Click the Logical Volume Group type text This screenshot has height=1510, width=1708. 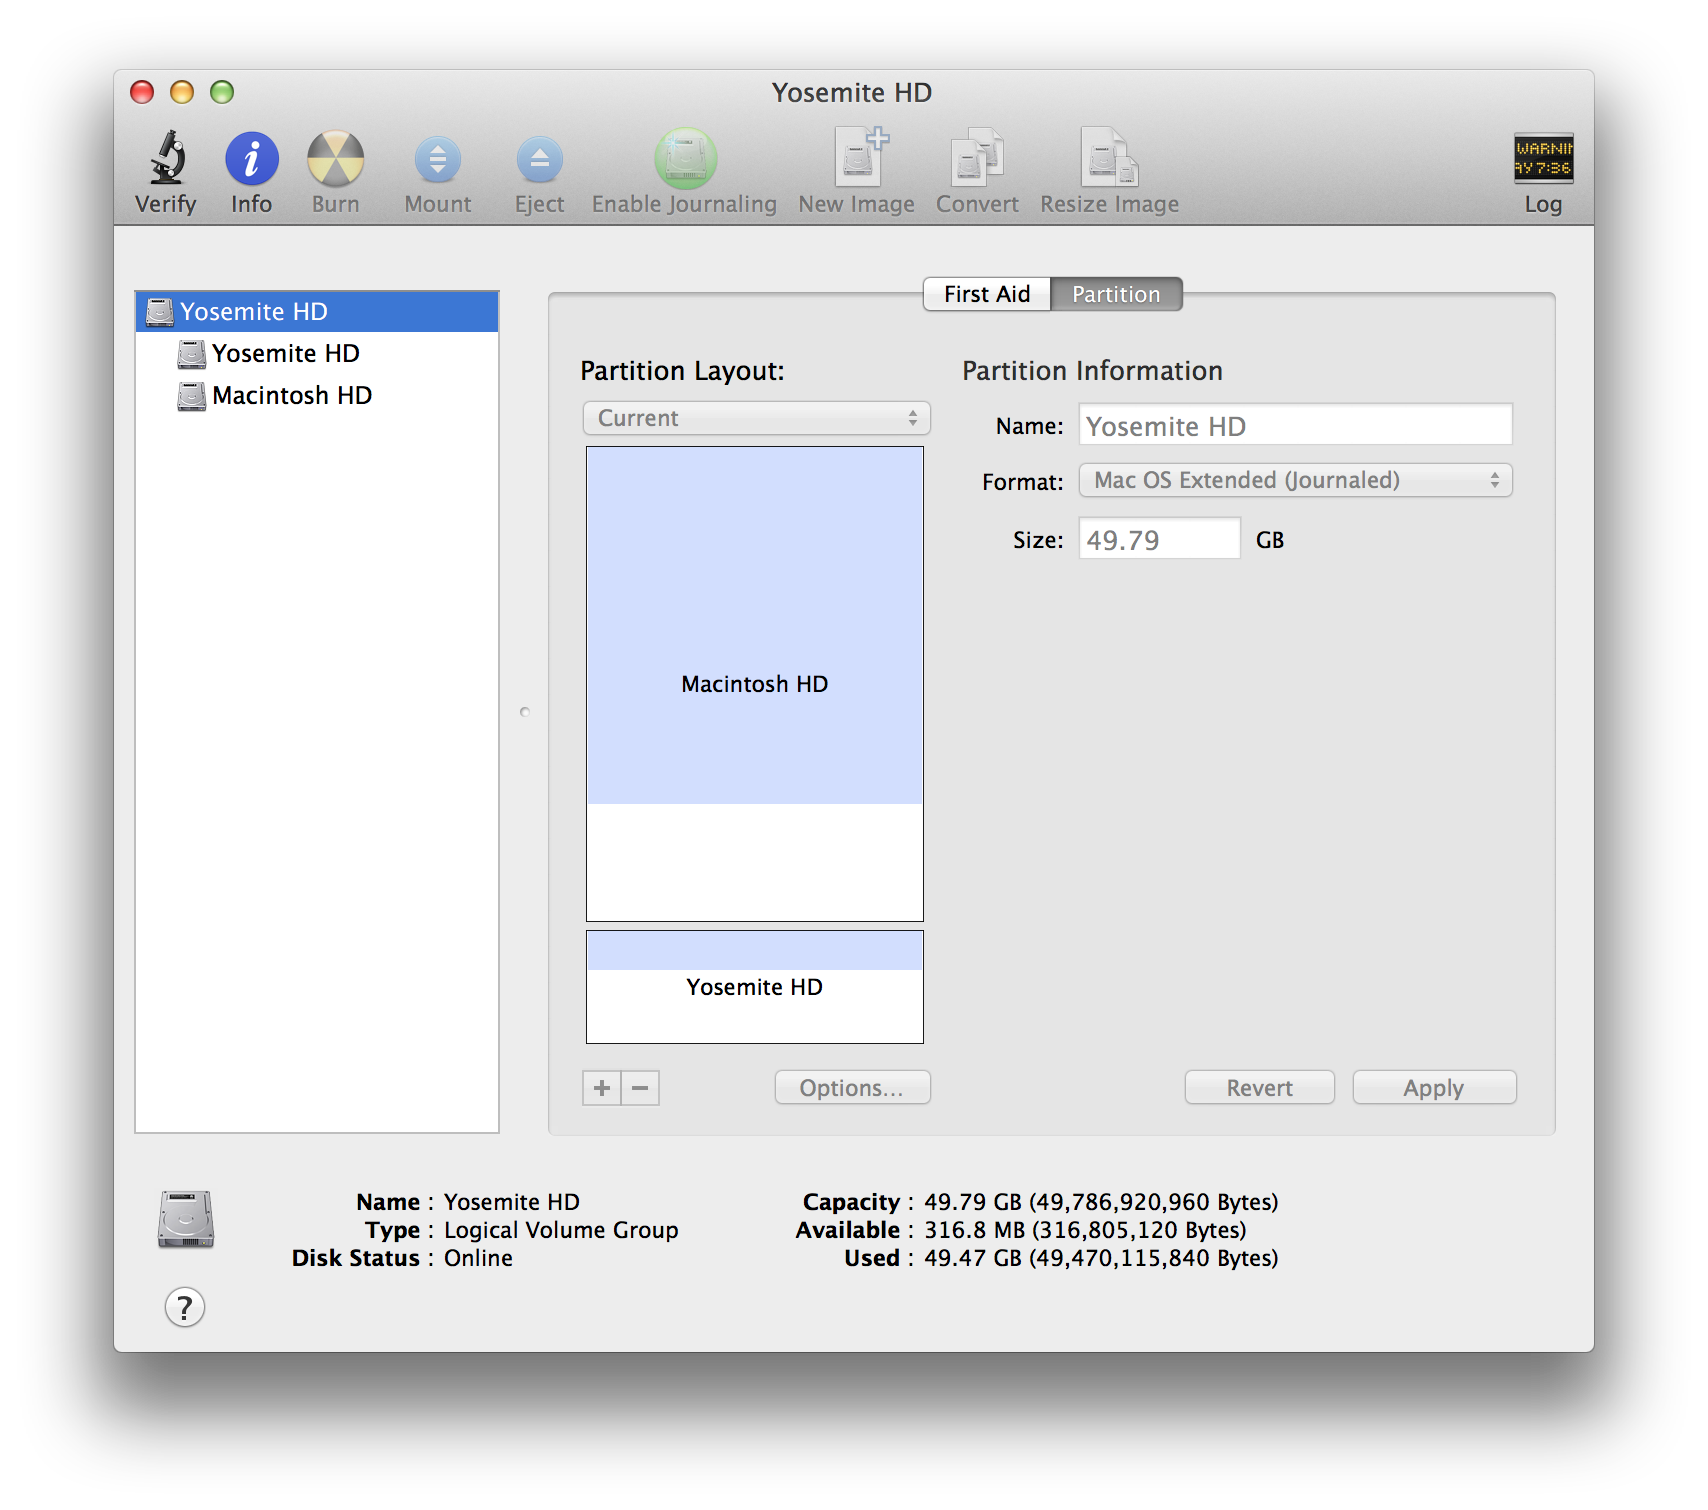(561, 1230)
